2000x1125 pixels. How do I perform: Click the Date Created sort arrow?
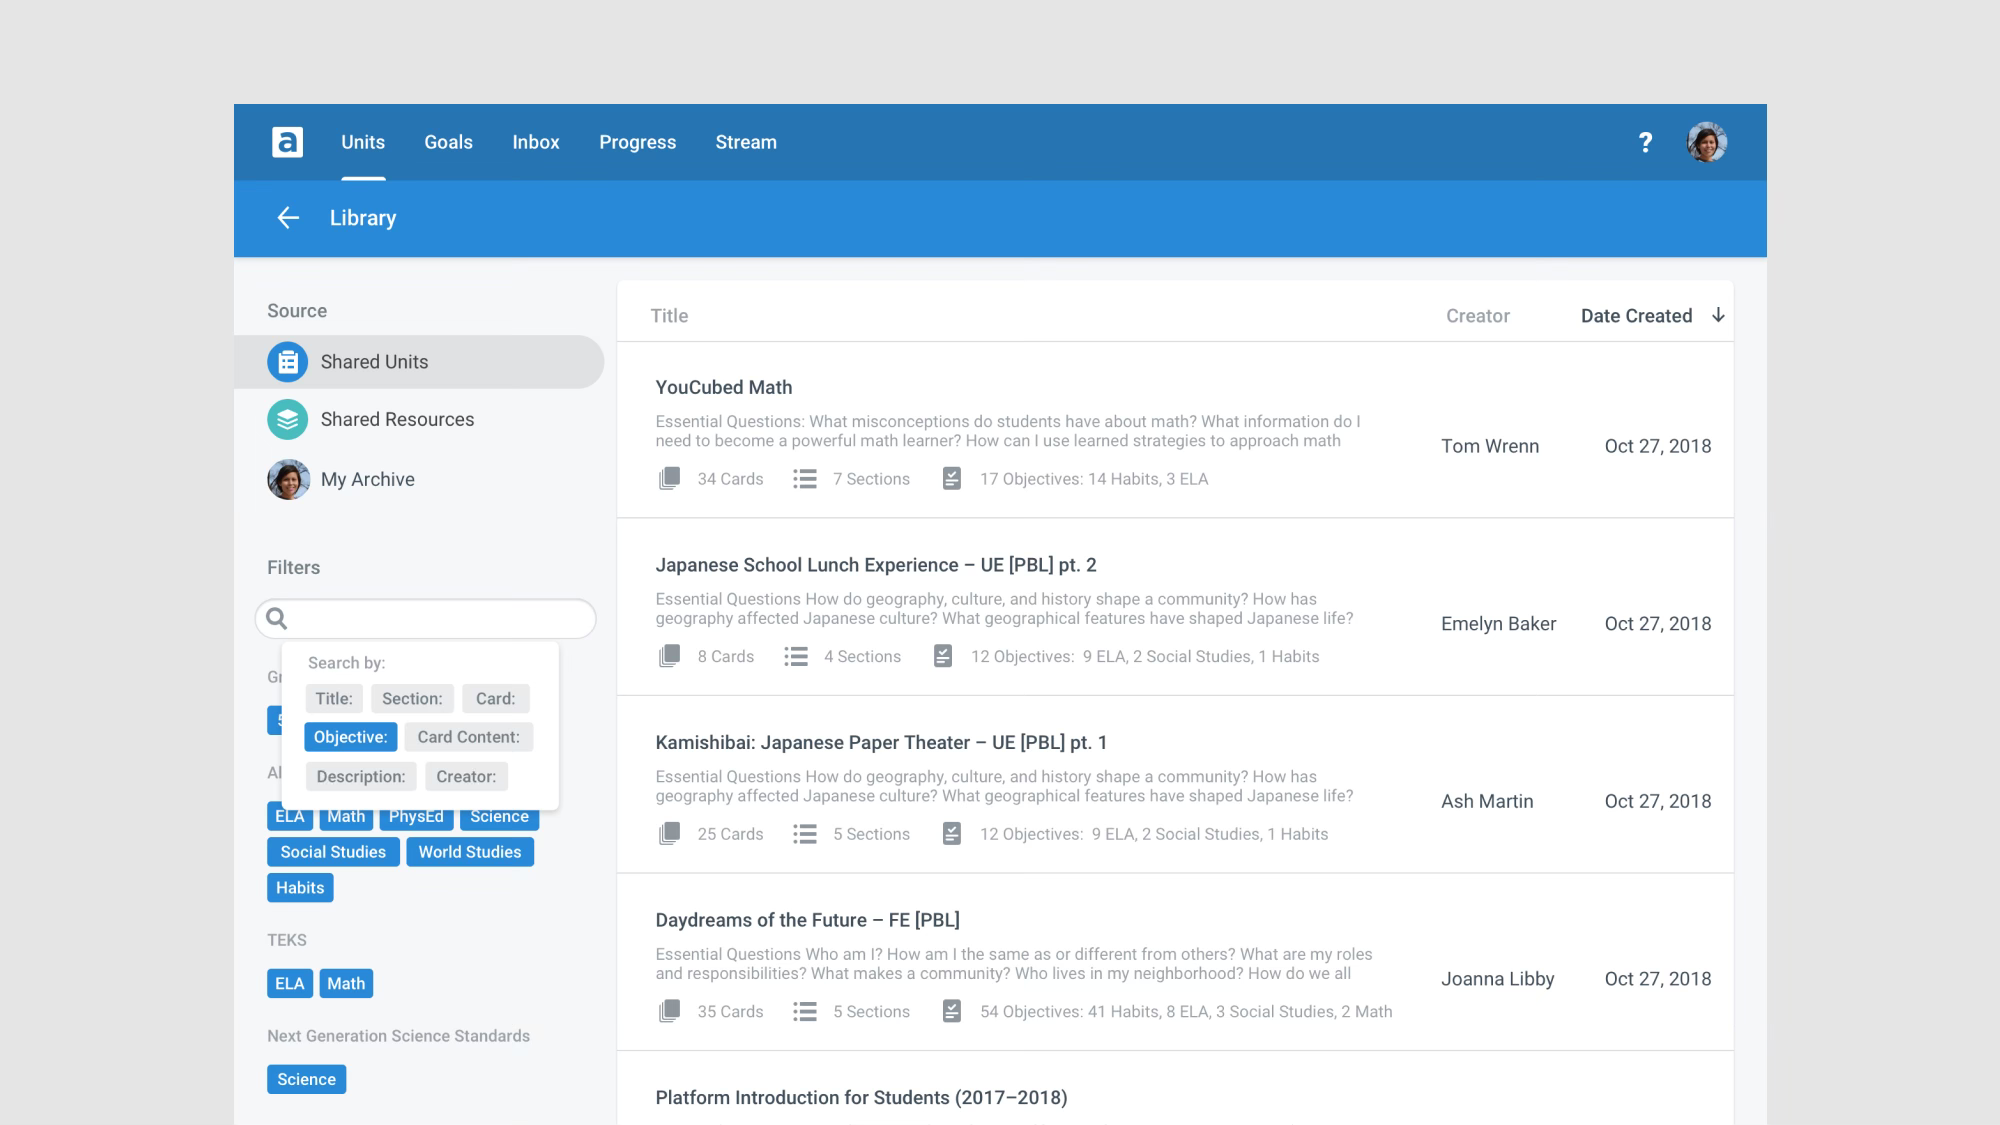[x=1718, y=315]
